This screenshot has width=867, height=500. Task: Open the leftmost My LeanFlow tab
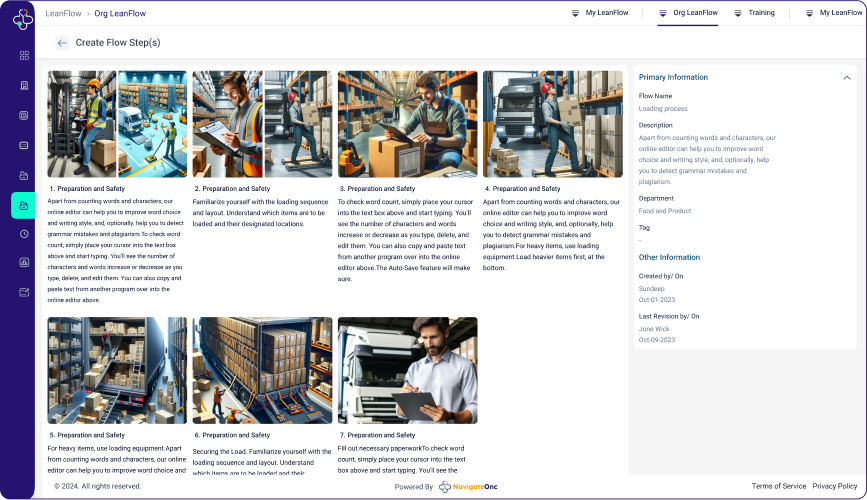click(x=597, y=13)
